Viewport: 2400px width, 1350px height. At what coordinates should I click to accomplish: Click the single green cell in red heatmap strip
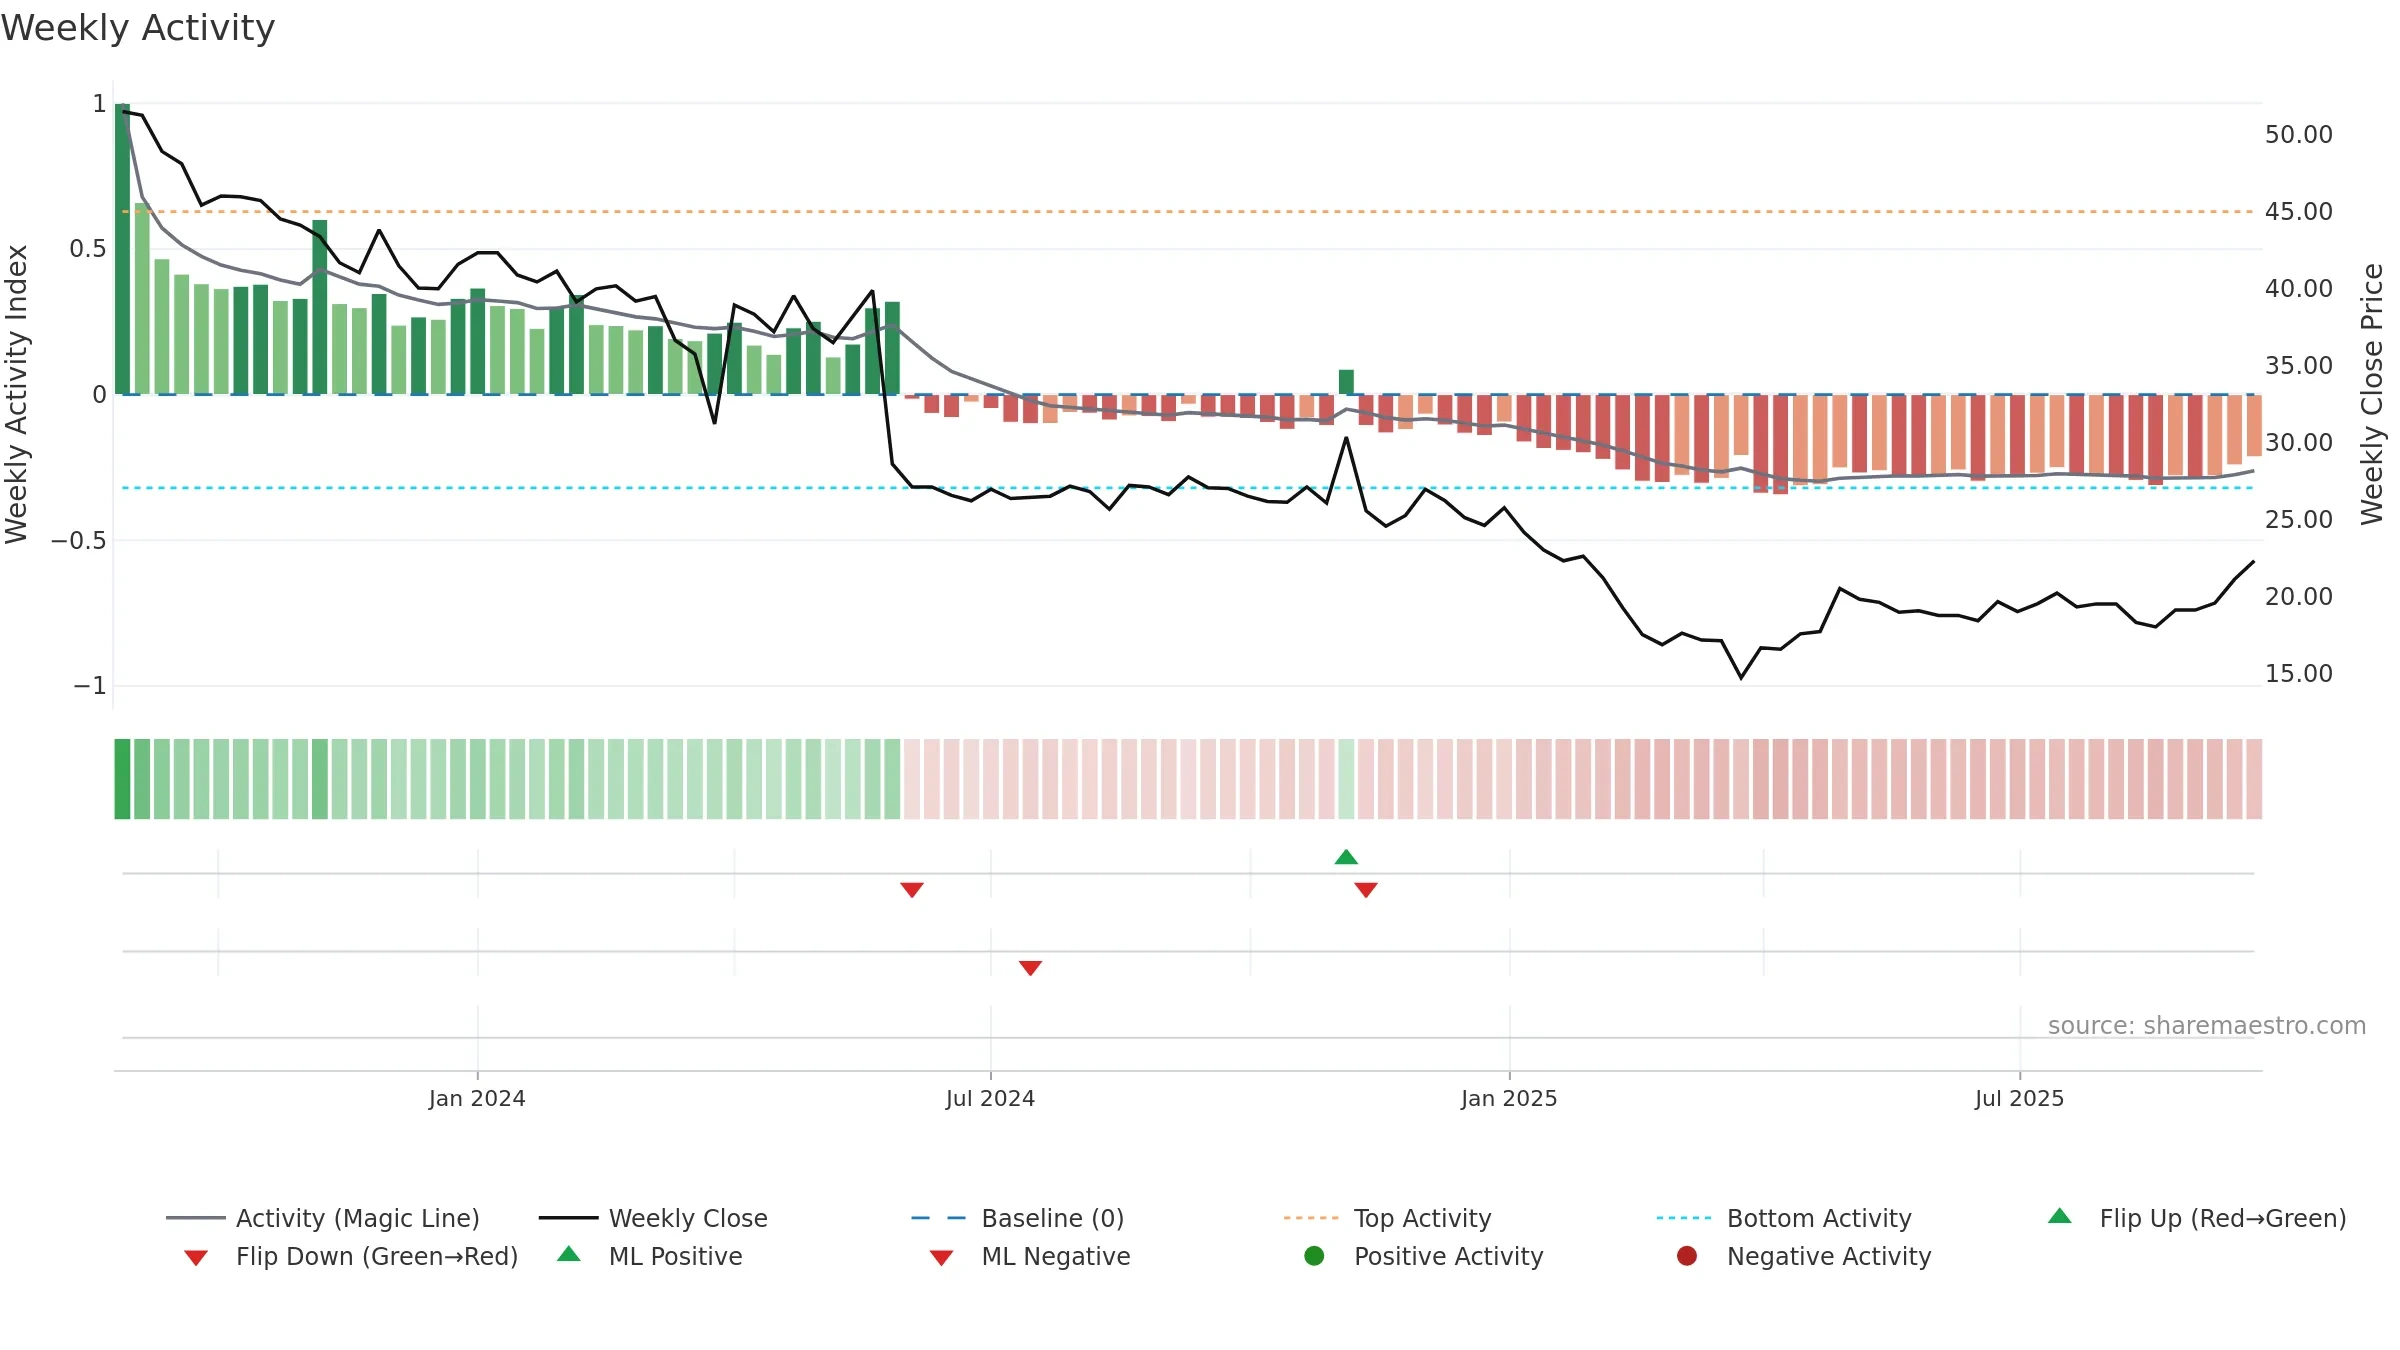point(1346,779)
